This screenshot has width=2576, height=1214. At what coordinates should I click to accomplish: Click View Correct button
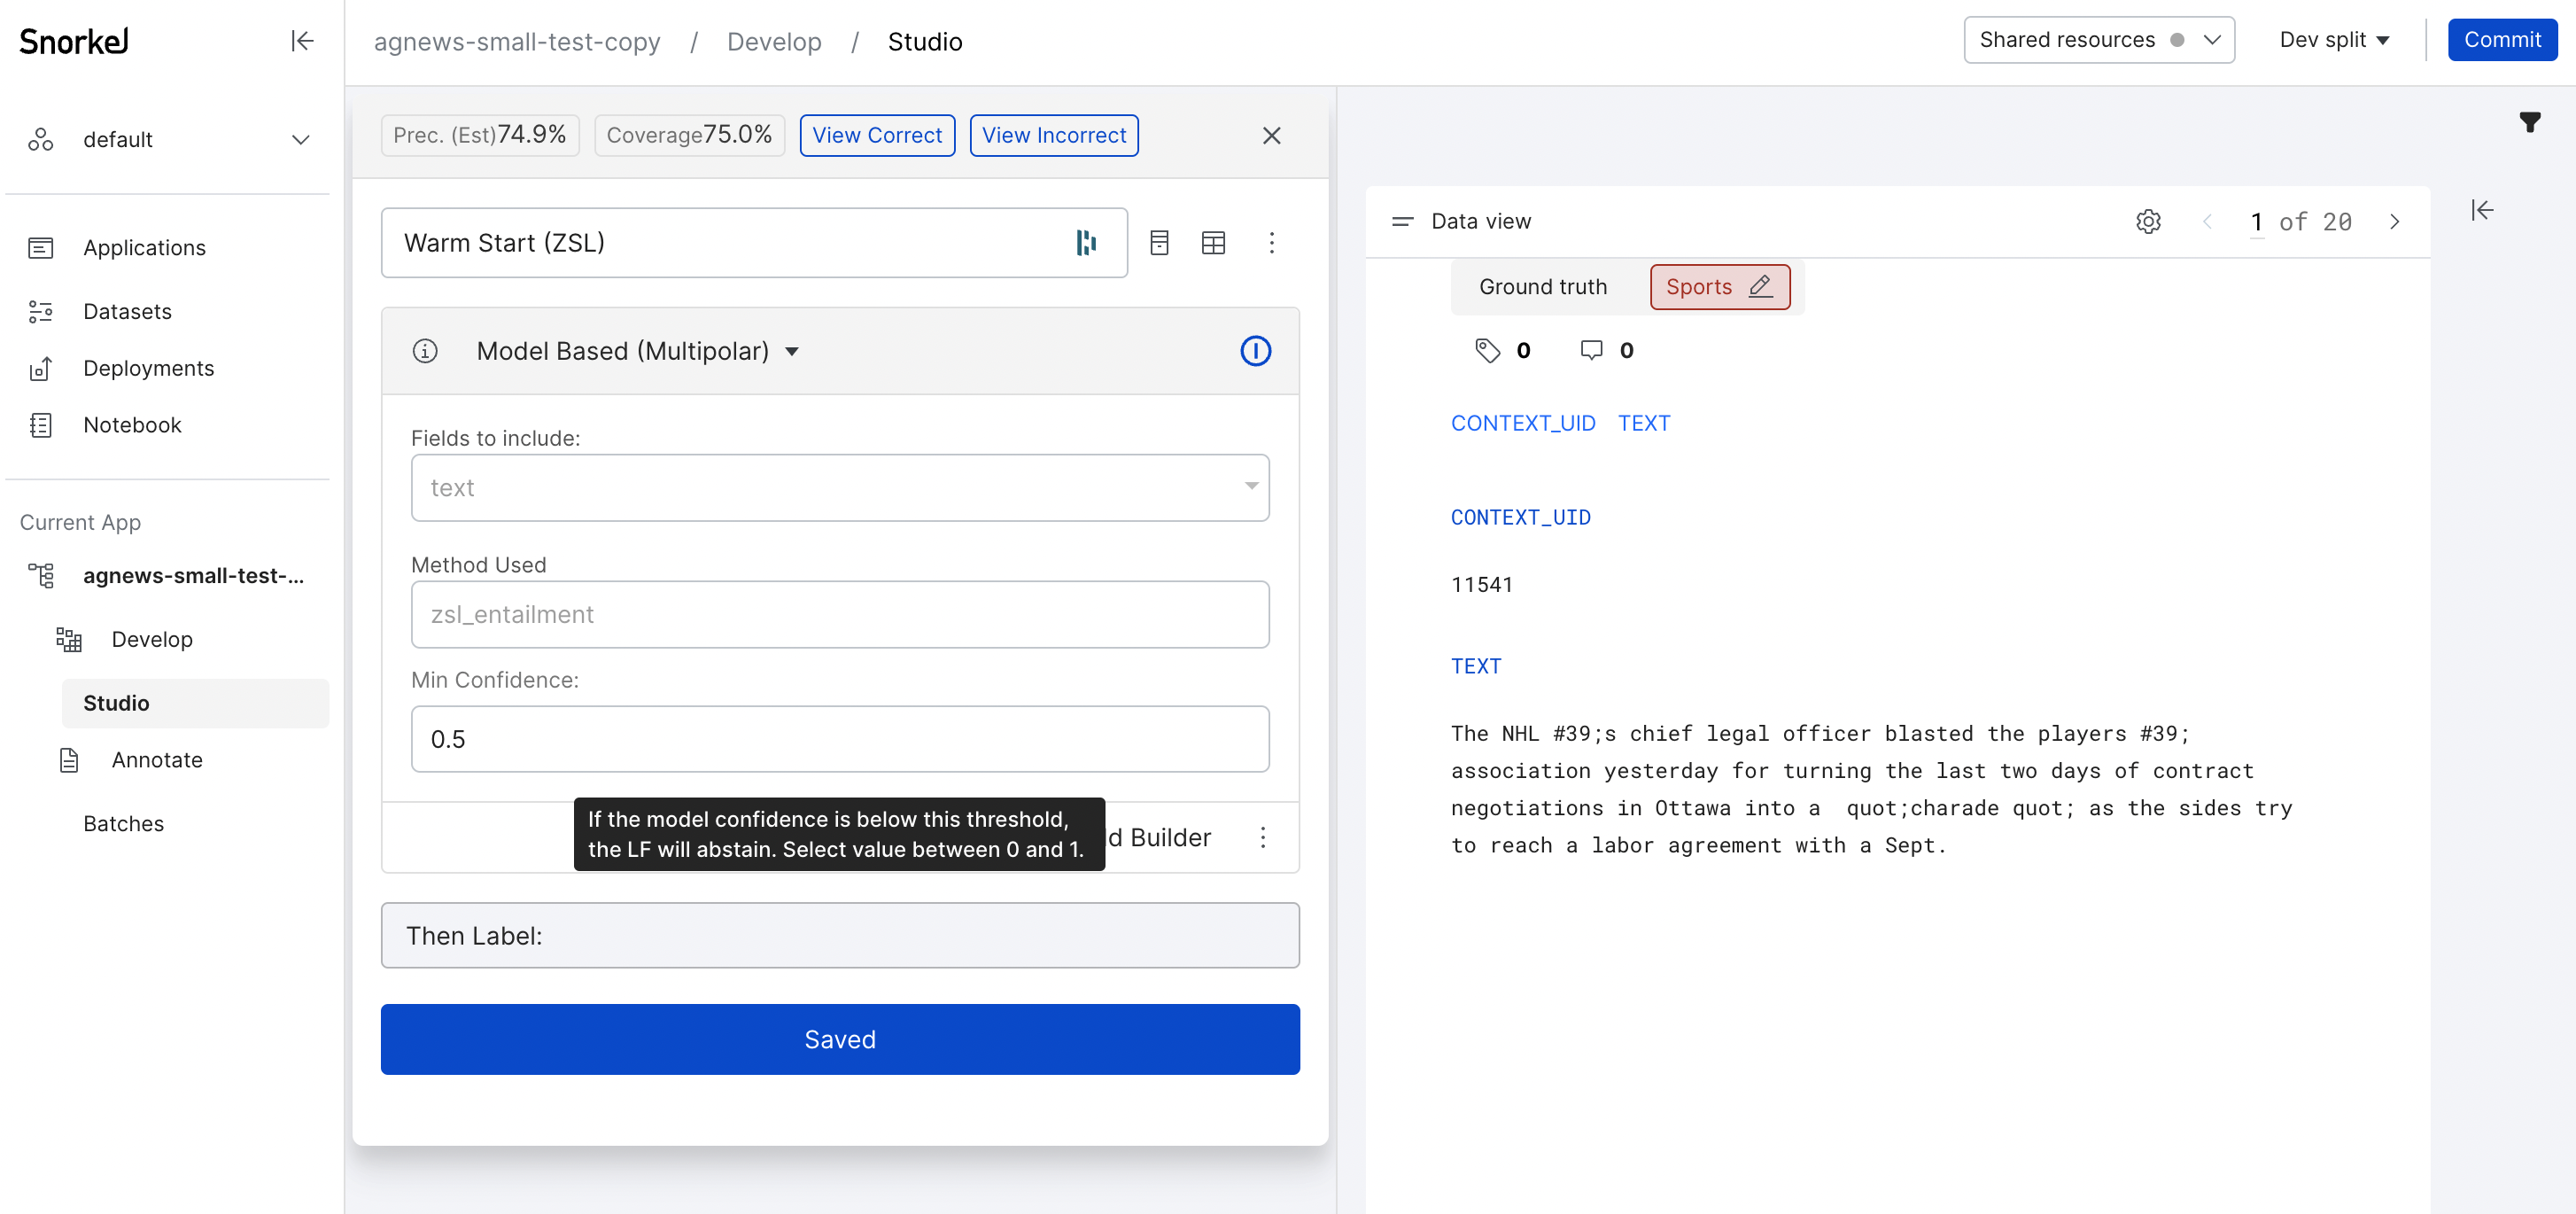click(x=877, y=135)
